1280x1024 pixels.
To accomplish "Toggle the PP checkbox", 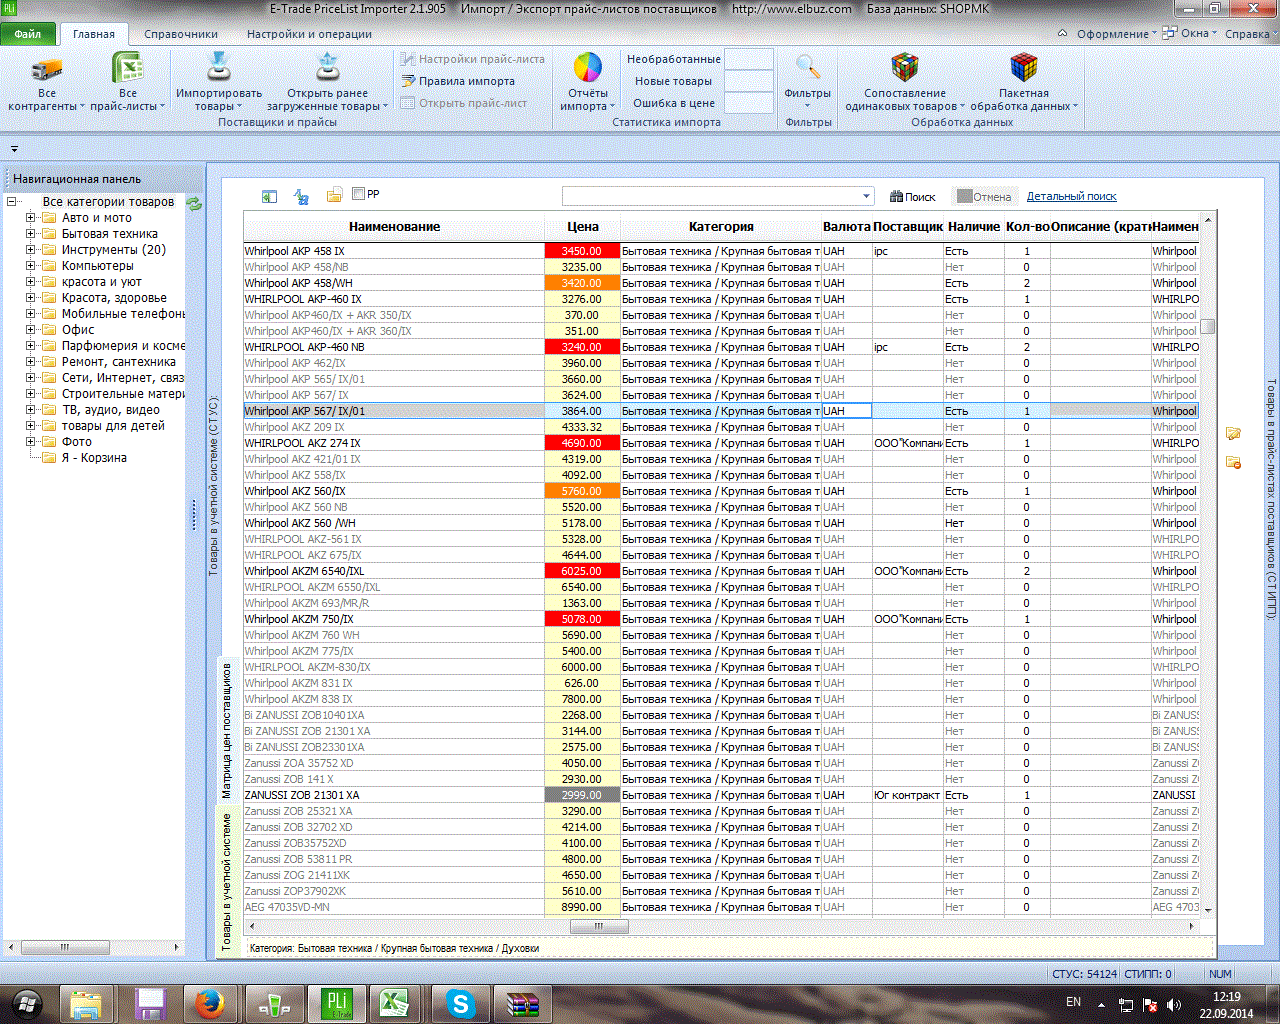I will pos(359,194).
